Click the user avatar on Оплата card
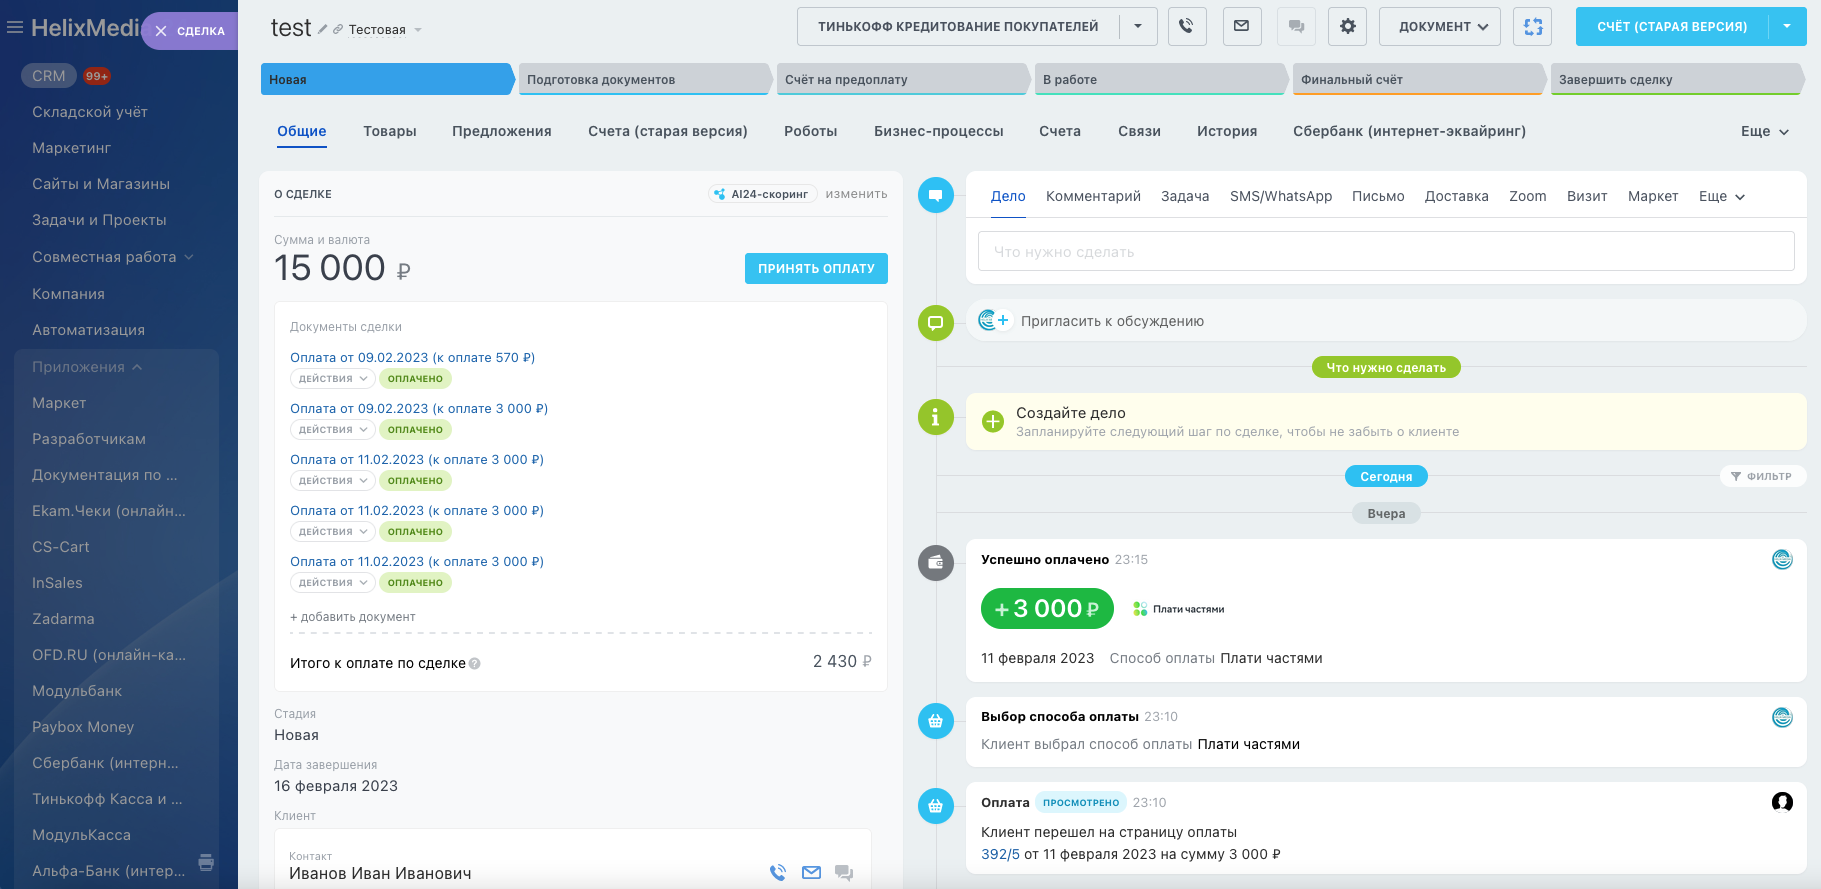 [1782, 802]
